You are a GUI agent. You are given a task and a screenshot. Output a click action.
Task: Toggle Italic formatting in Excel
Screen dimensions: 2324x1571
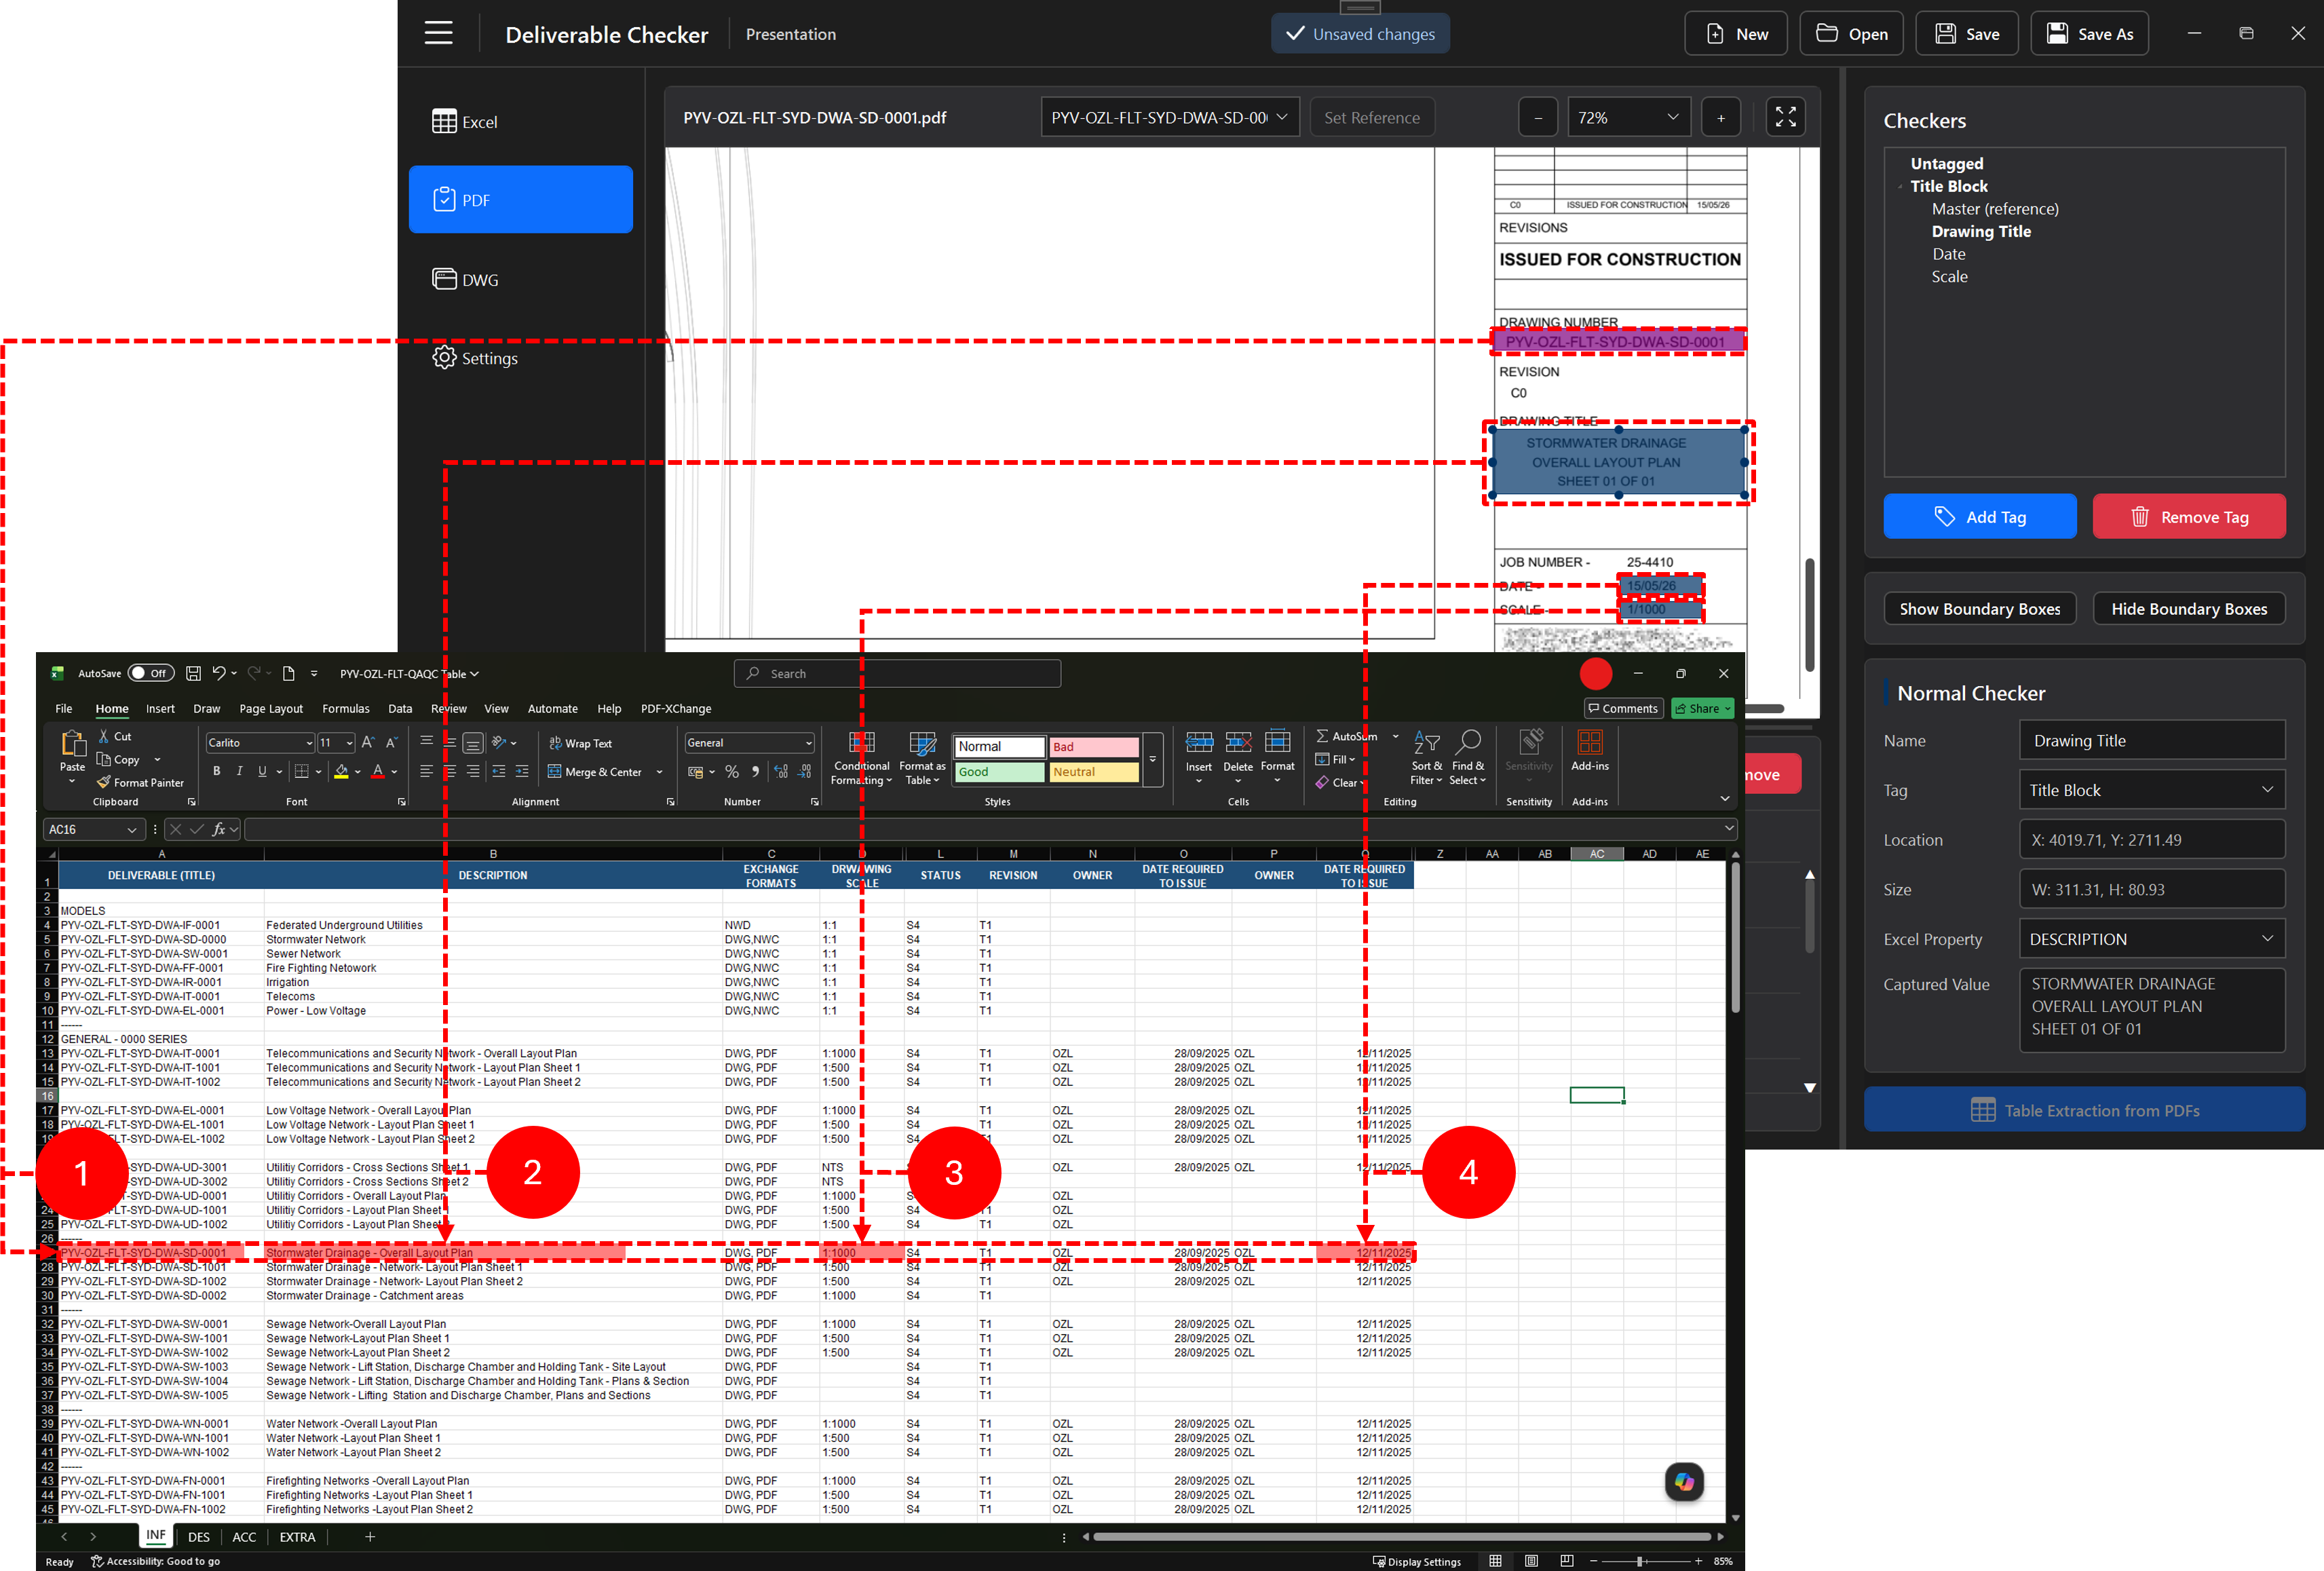coord(239,771)
